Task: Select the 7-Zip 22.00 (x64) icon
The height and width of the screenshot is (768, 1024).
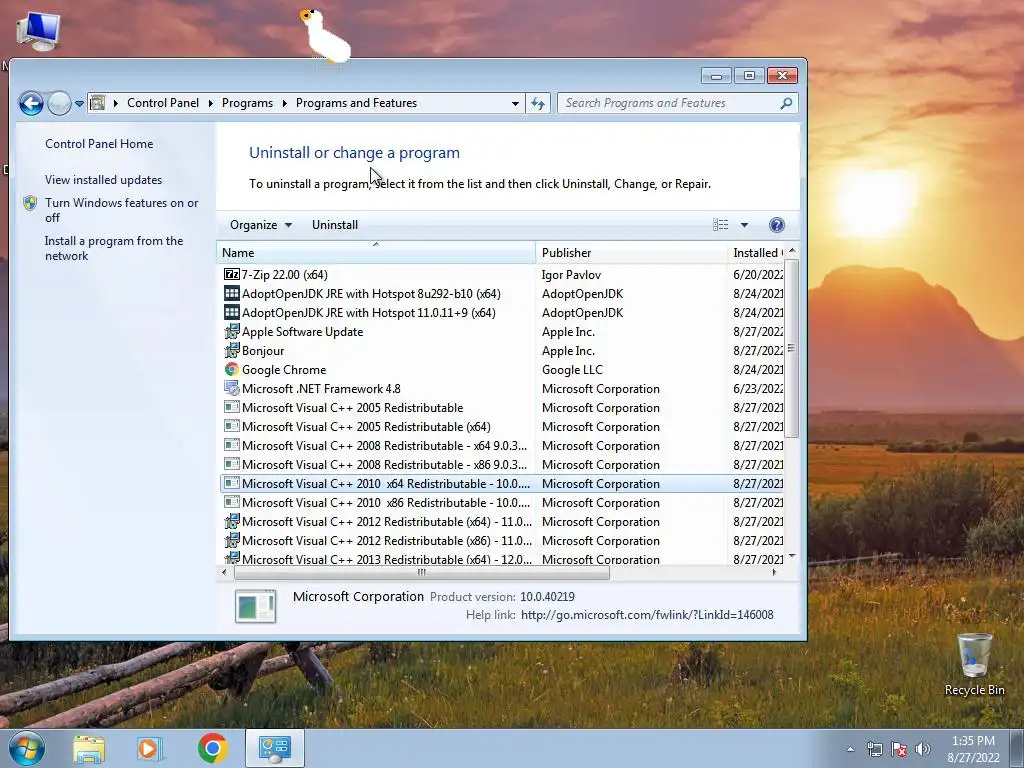Action: (x=231, y=274)
